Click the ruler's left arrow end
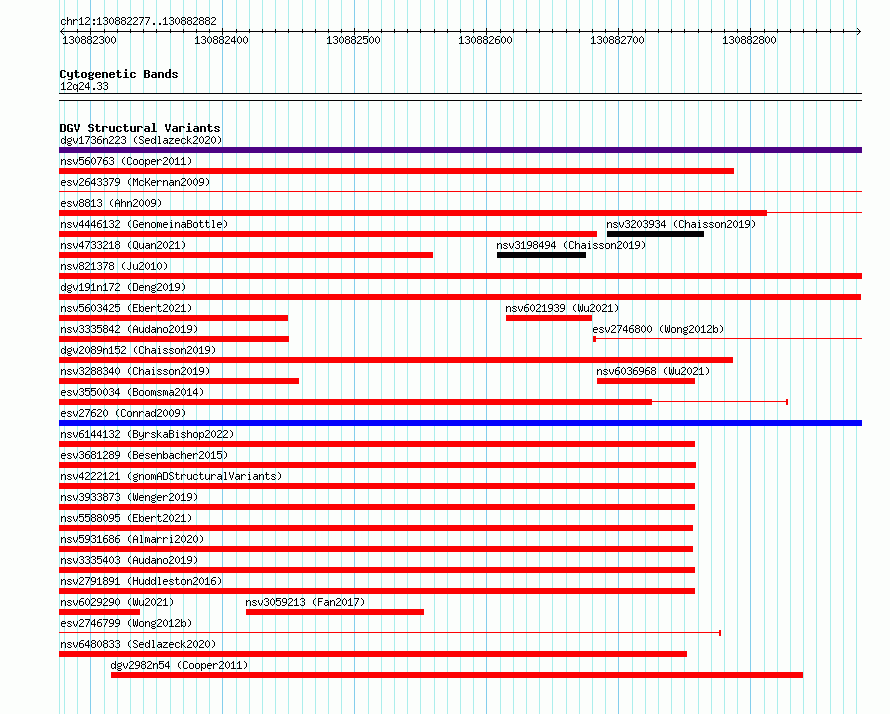This screenshot has width=890, height=714. [62, 31]
